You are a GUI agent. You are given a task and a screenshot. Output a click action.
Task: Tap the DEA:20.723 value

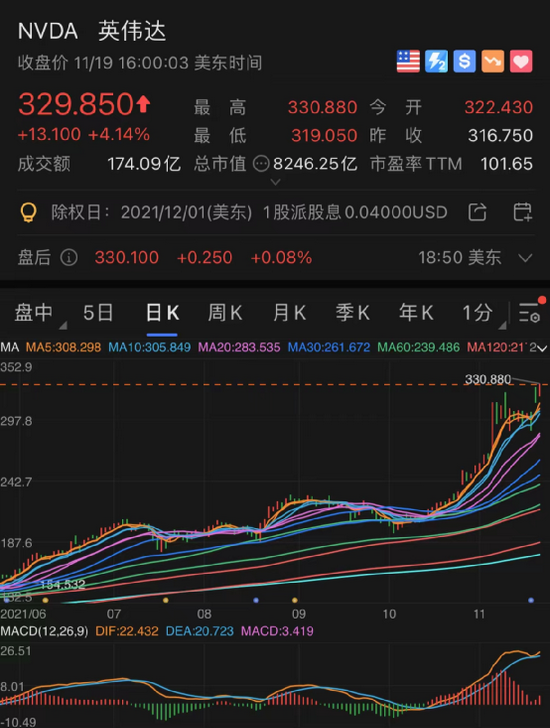[200, 631]
